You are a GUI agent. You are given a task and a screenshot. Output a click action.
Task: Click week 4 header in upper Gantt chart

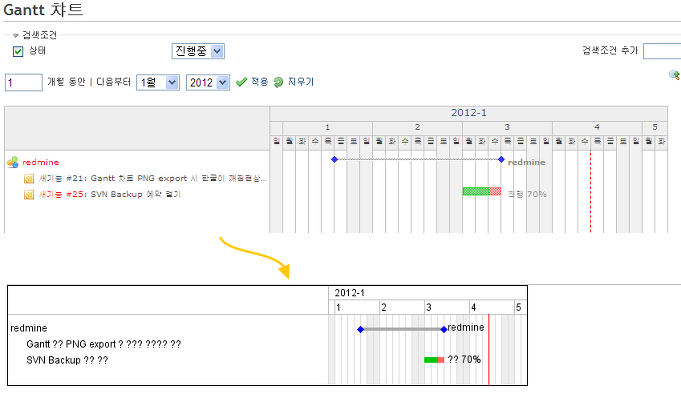point(597,127)
